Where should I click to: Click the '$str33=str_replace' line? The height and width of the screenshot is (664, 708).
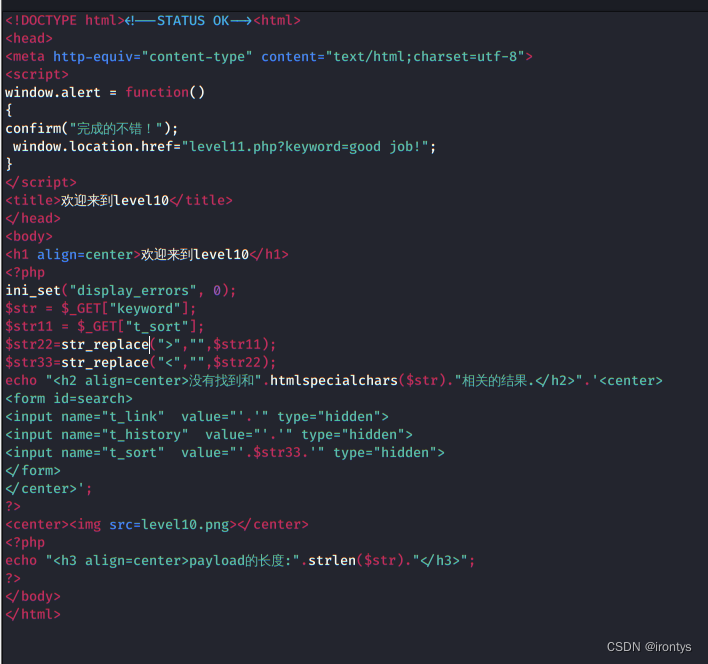(x=140, y=362)
